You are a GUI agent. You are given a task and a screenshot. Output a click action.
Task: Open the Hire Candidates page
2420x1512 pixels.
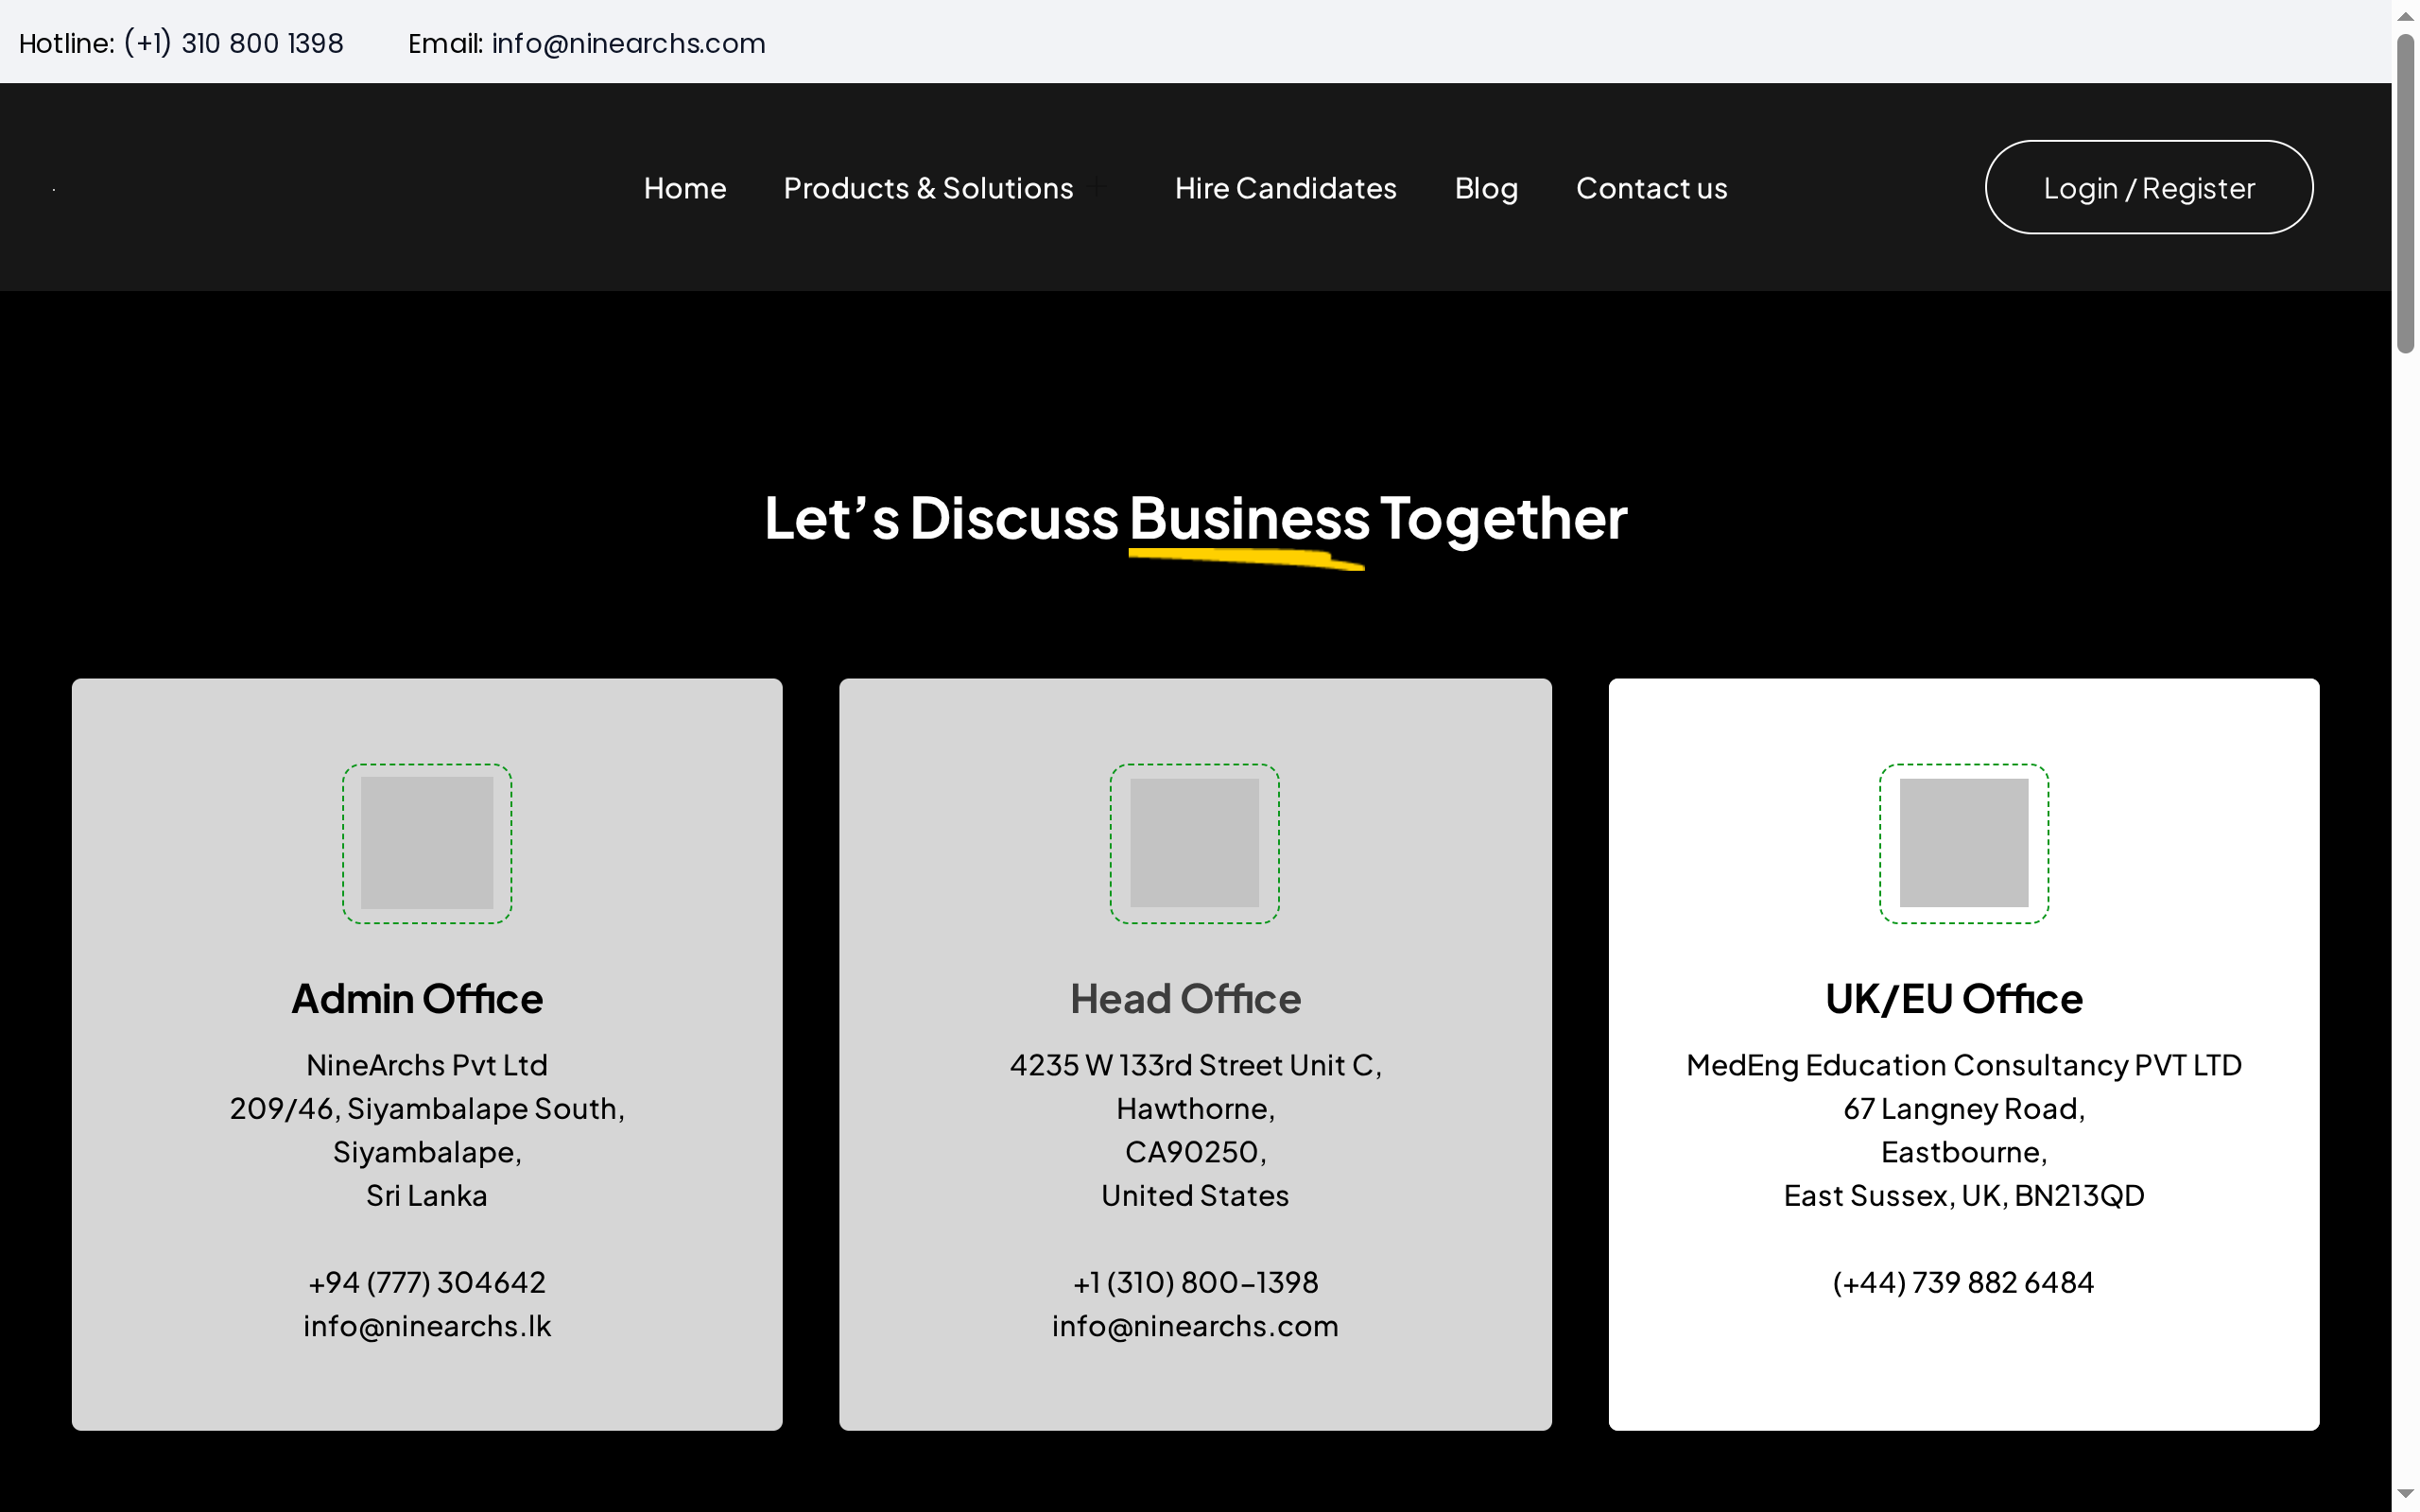(x=1285, y=188)
